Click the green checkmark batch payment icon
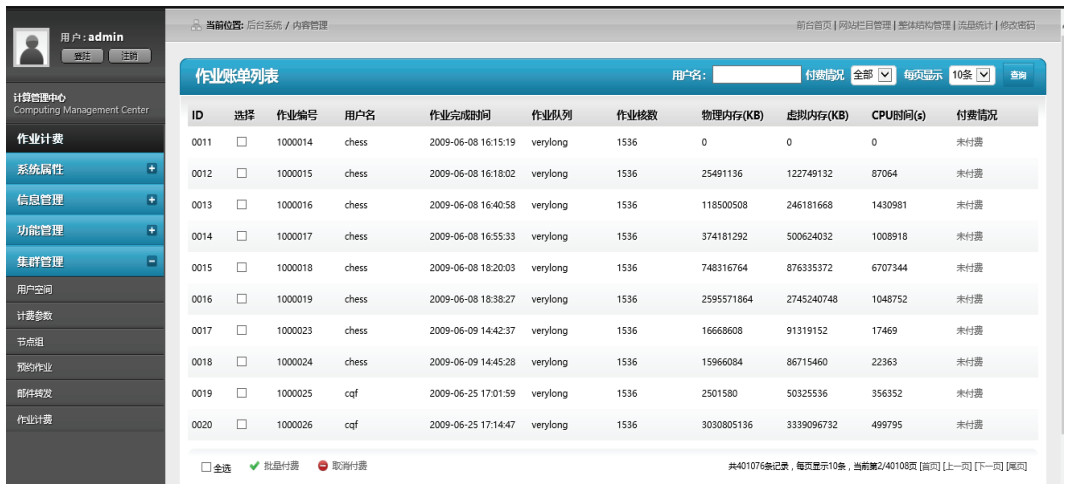The width and height of the screenshot is (1070, 491). tap(255, 466)
